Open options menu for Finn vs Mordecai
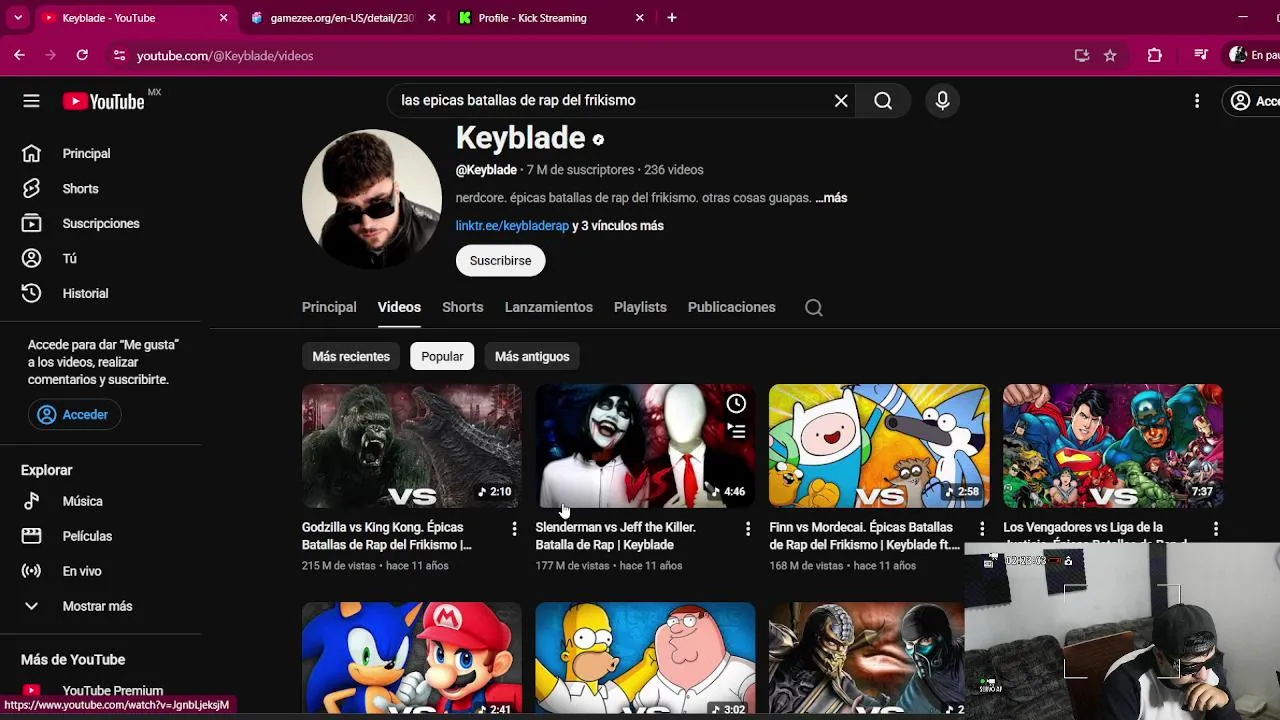1280x720 pixels. 981,529
